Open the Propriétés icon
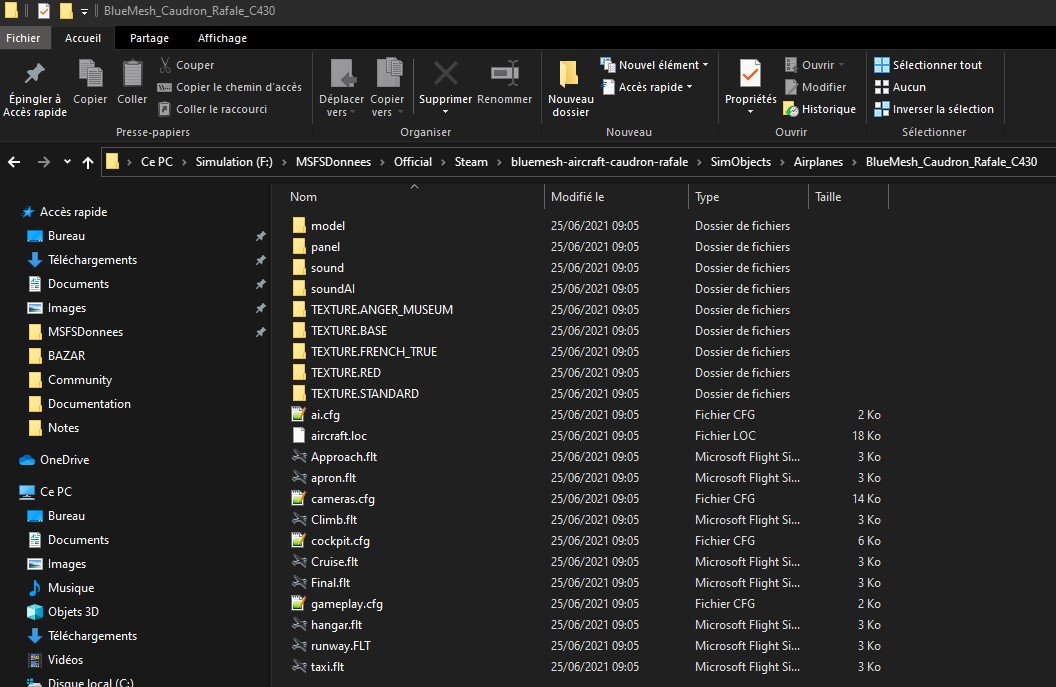Image resolution: width=1056 pixels, height=687 pixels. (750, 74)
